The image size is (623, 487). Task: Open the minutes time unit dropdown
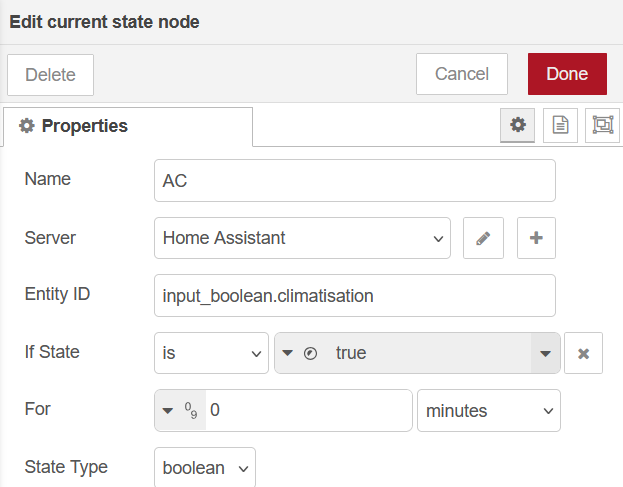488,410
